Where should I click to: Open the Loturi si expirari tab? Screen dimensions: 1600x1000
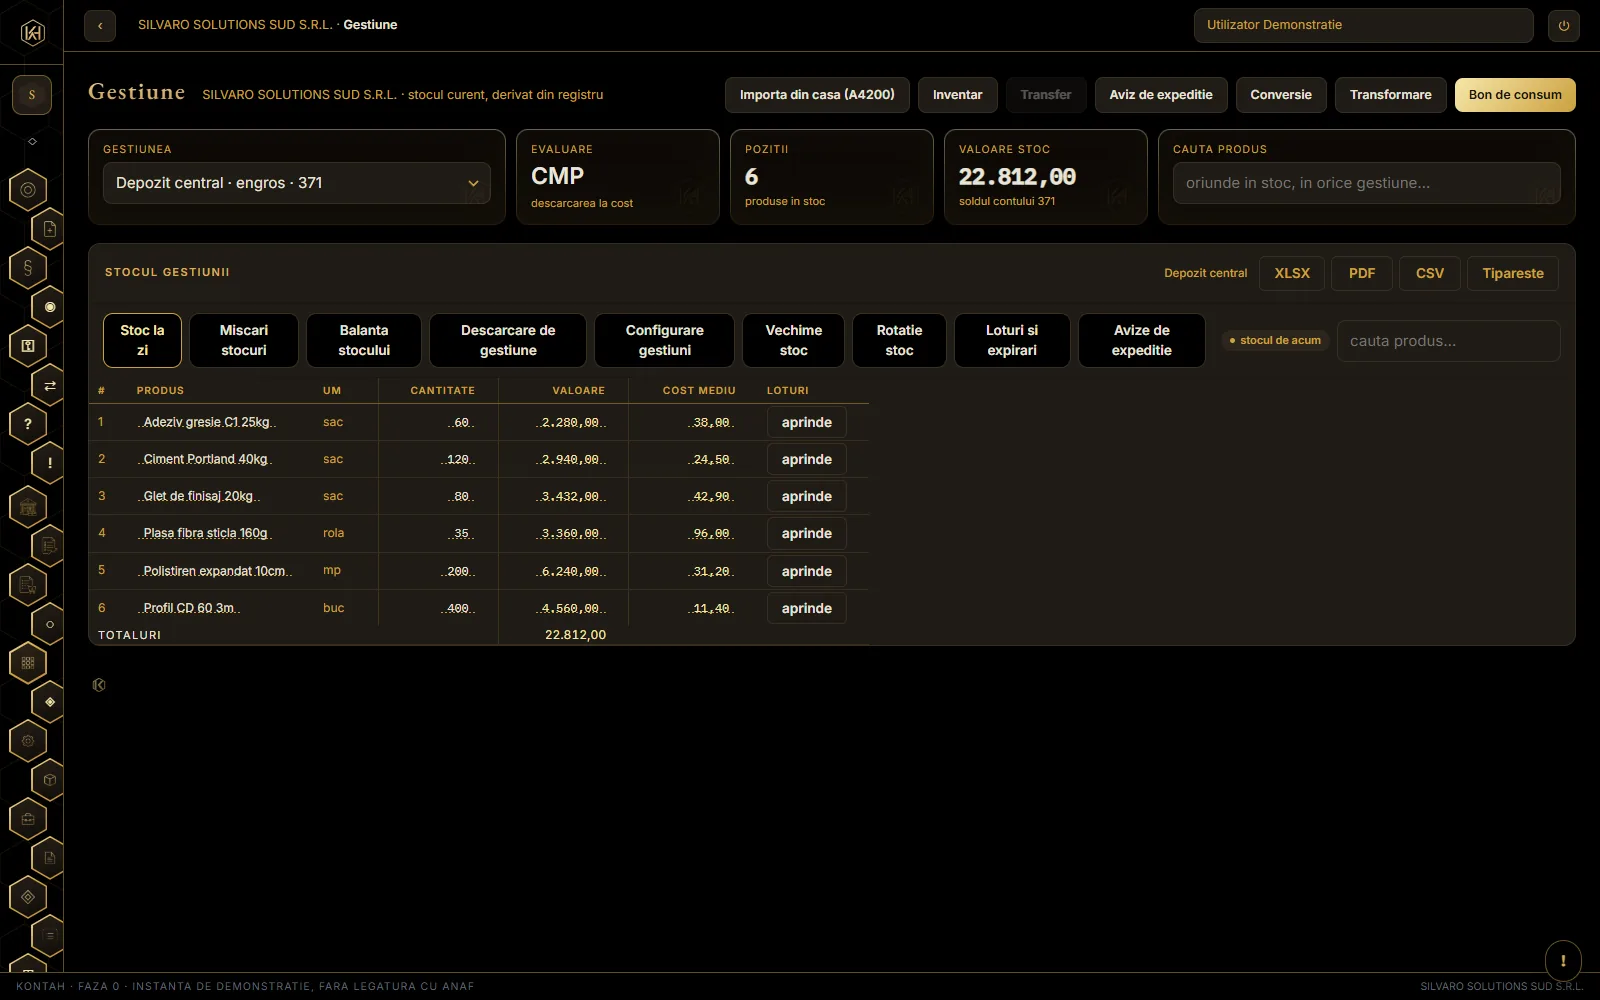[x=1012, y=341]
